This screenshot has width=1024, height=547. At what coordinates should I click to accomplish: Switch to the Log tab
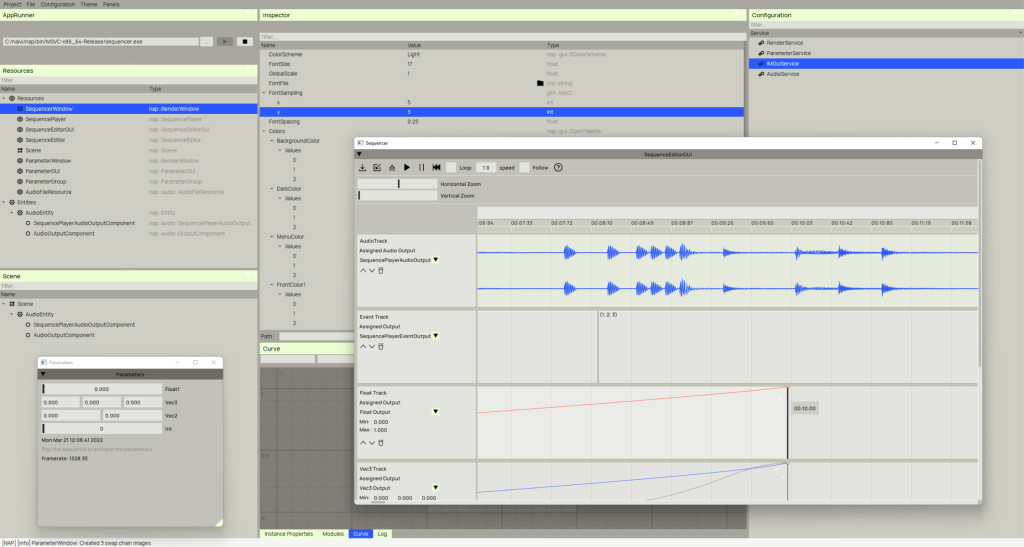[382, 534]
